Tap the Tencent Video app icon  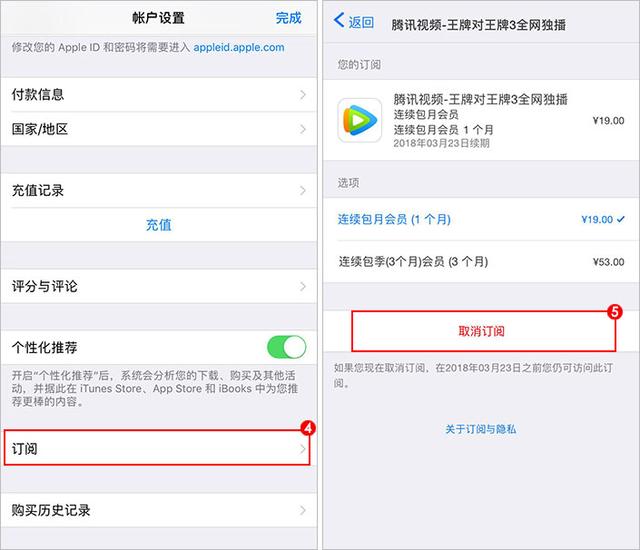click(360, 120)
